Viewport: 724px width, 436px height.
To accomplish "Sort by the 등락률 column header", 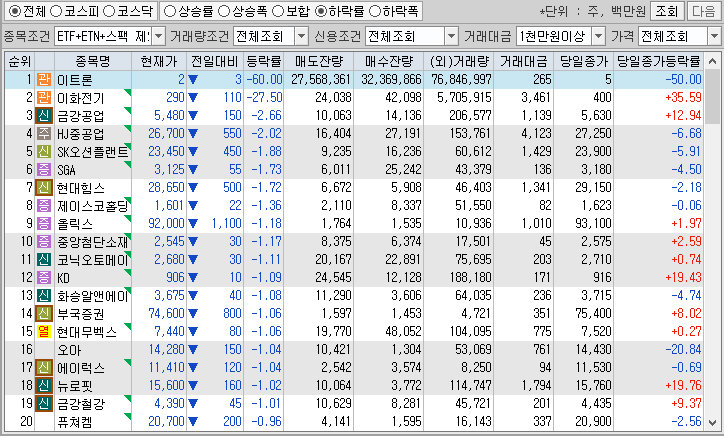I will click(x=264, y=61).
